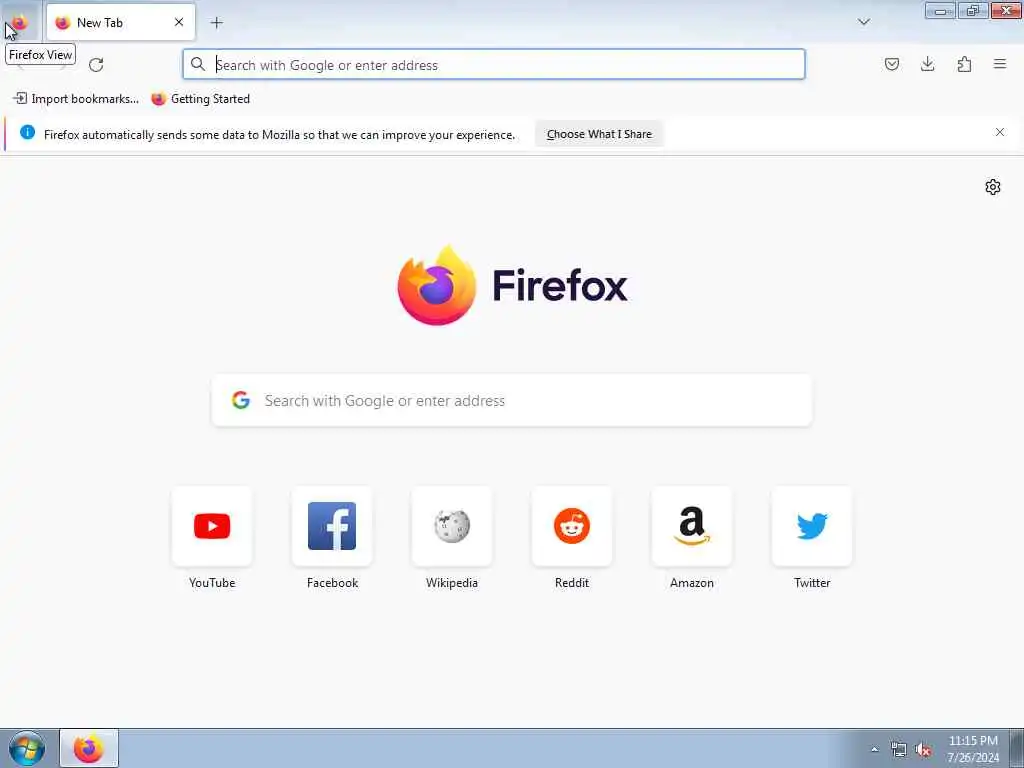Viewport: 1024px width, 768px height.
Task: Click the Google logo in search box
Action: pyautogui.click(x=241, y=400)
